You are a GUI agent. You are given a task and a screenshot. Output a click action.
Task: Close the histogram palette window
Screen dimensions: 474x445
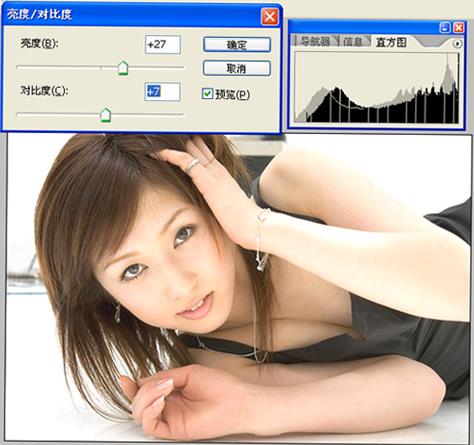click(x=459, y=27)
